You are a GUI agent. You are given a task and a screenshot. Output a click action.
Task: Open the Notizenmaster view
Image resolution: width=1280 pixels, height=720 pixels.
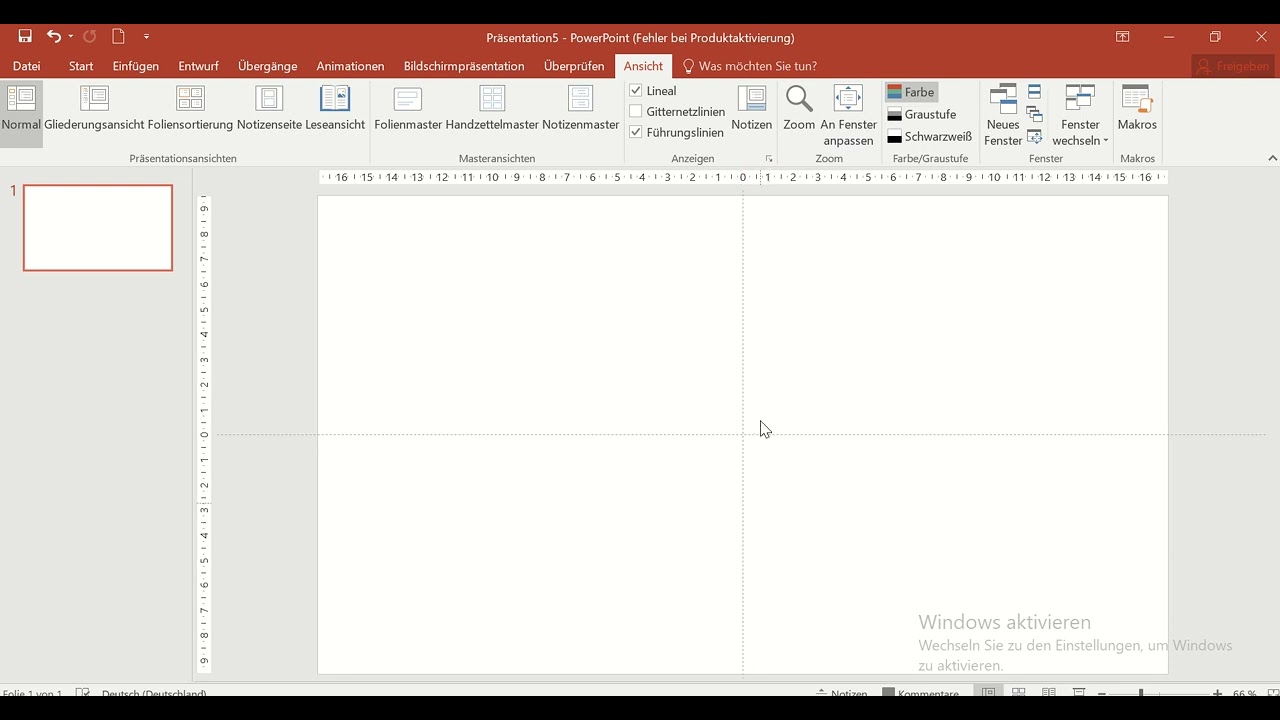point(581,109)
